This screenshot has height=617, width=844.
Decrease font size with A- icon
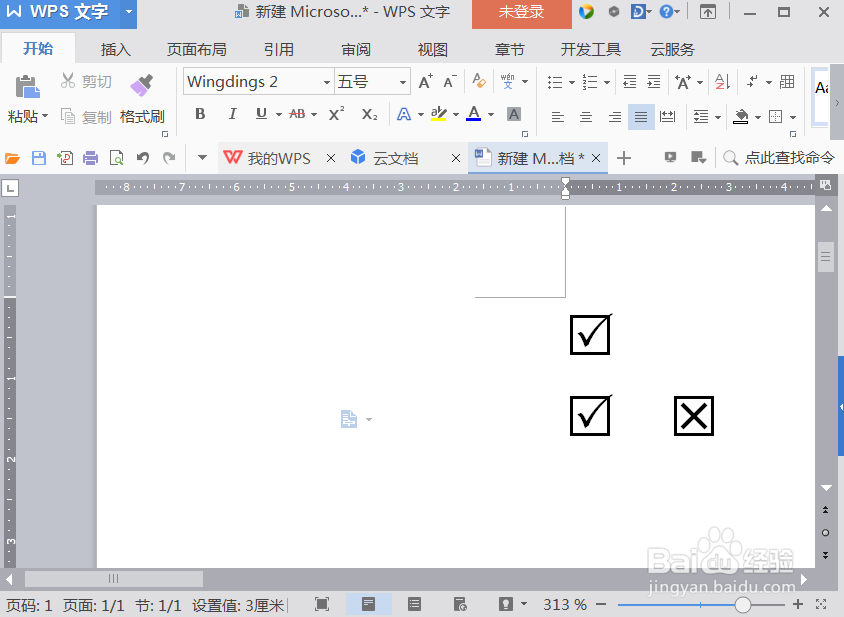tap(450, 82)
